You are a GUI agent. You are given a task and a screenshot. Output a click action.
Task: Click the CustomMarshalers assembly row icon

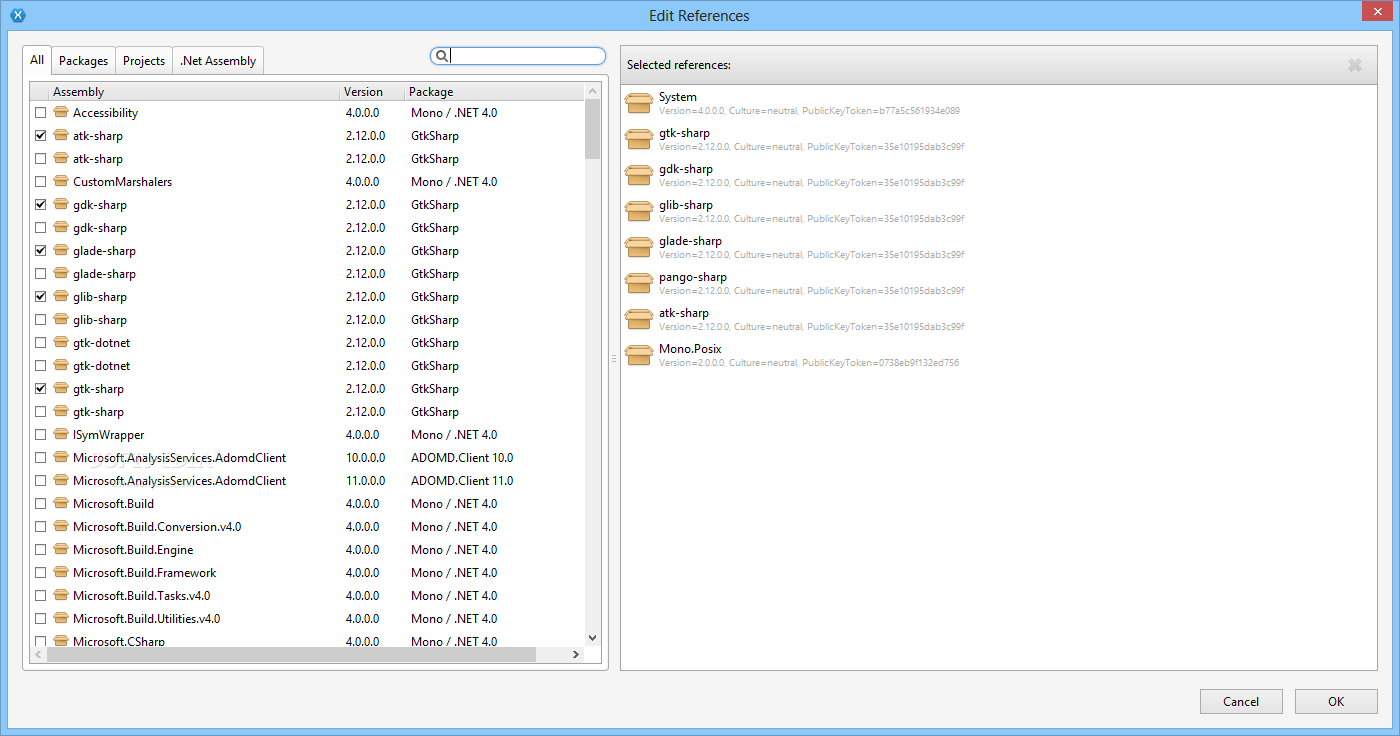(60, 182)
